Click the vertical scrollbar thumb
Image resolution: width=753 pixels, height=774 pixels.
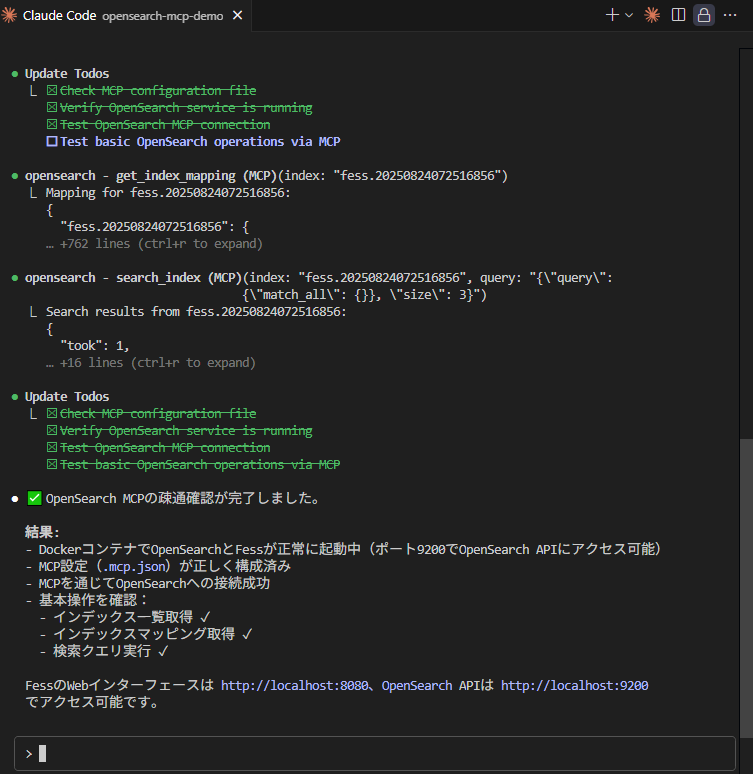pos(746,587)
